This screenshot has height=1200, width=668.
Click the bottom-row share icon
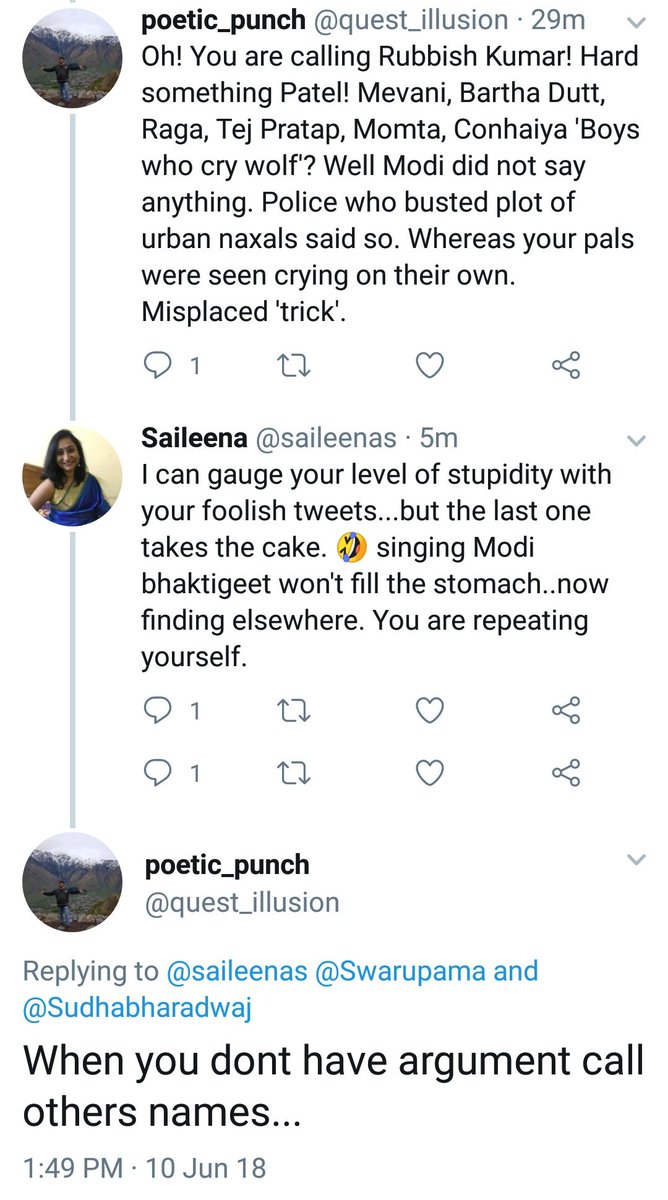point(566,773)
